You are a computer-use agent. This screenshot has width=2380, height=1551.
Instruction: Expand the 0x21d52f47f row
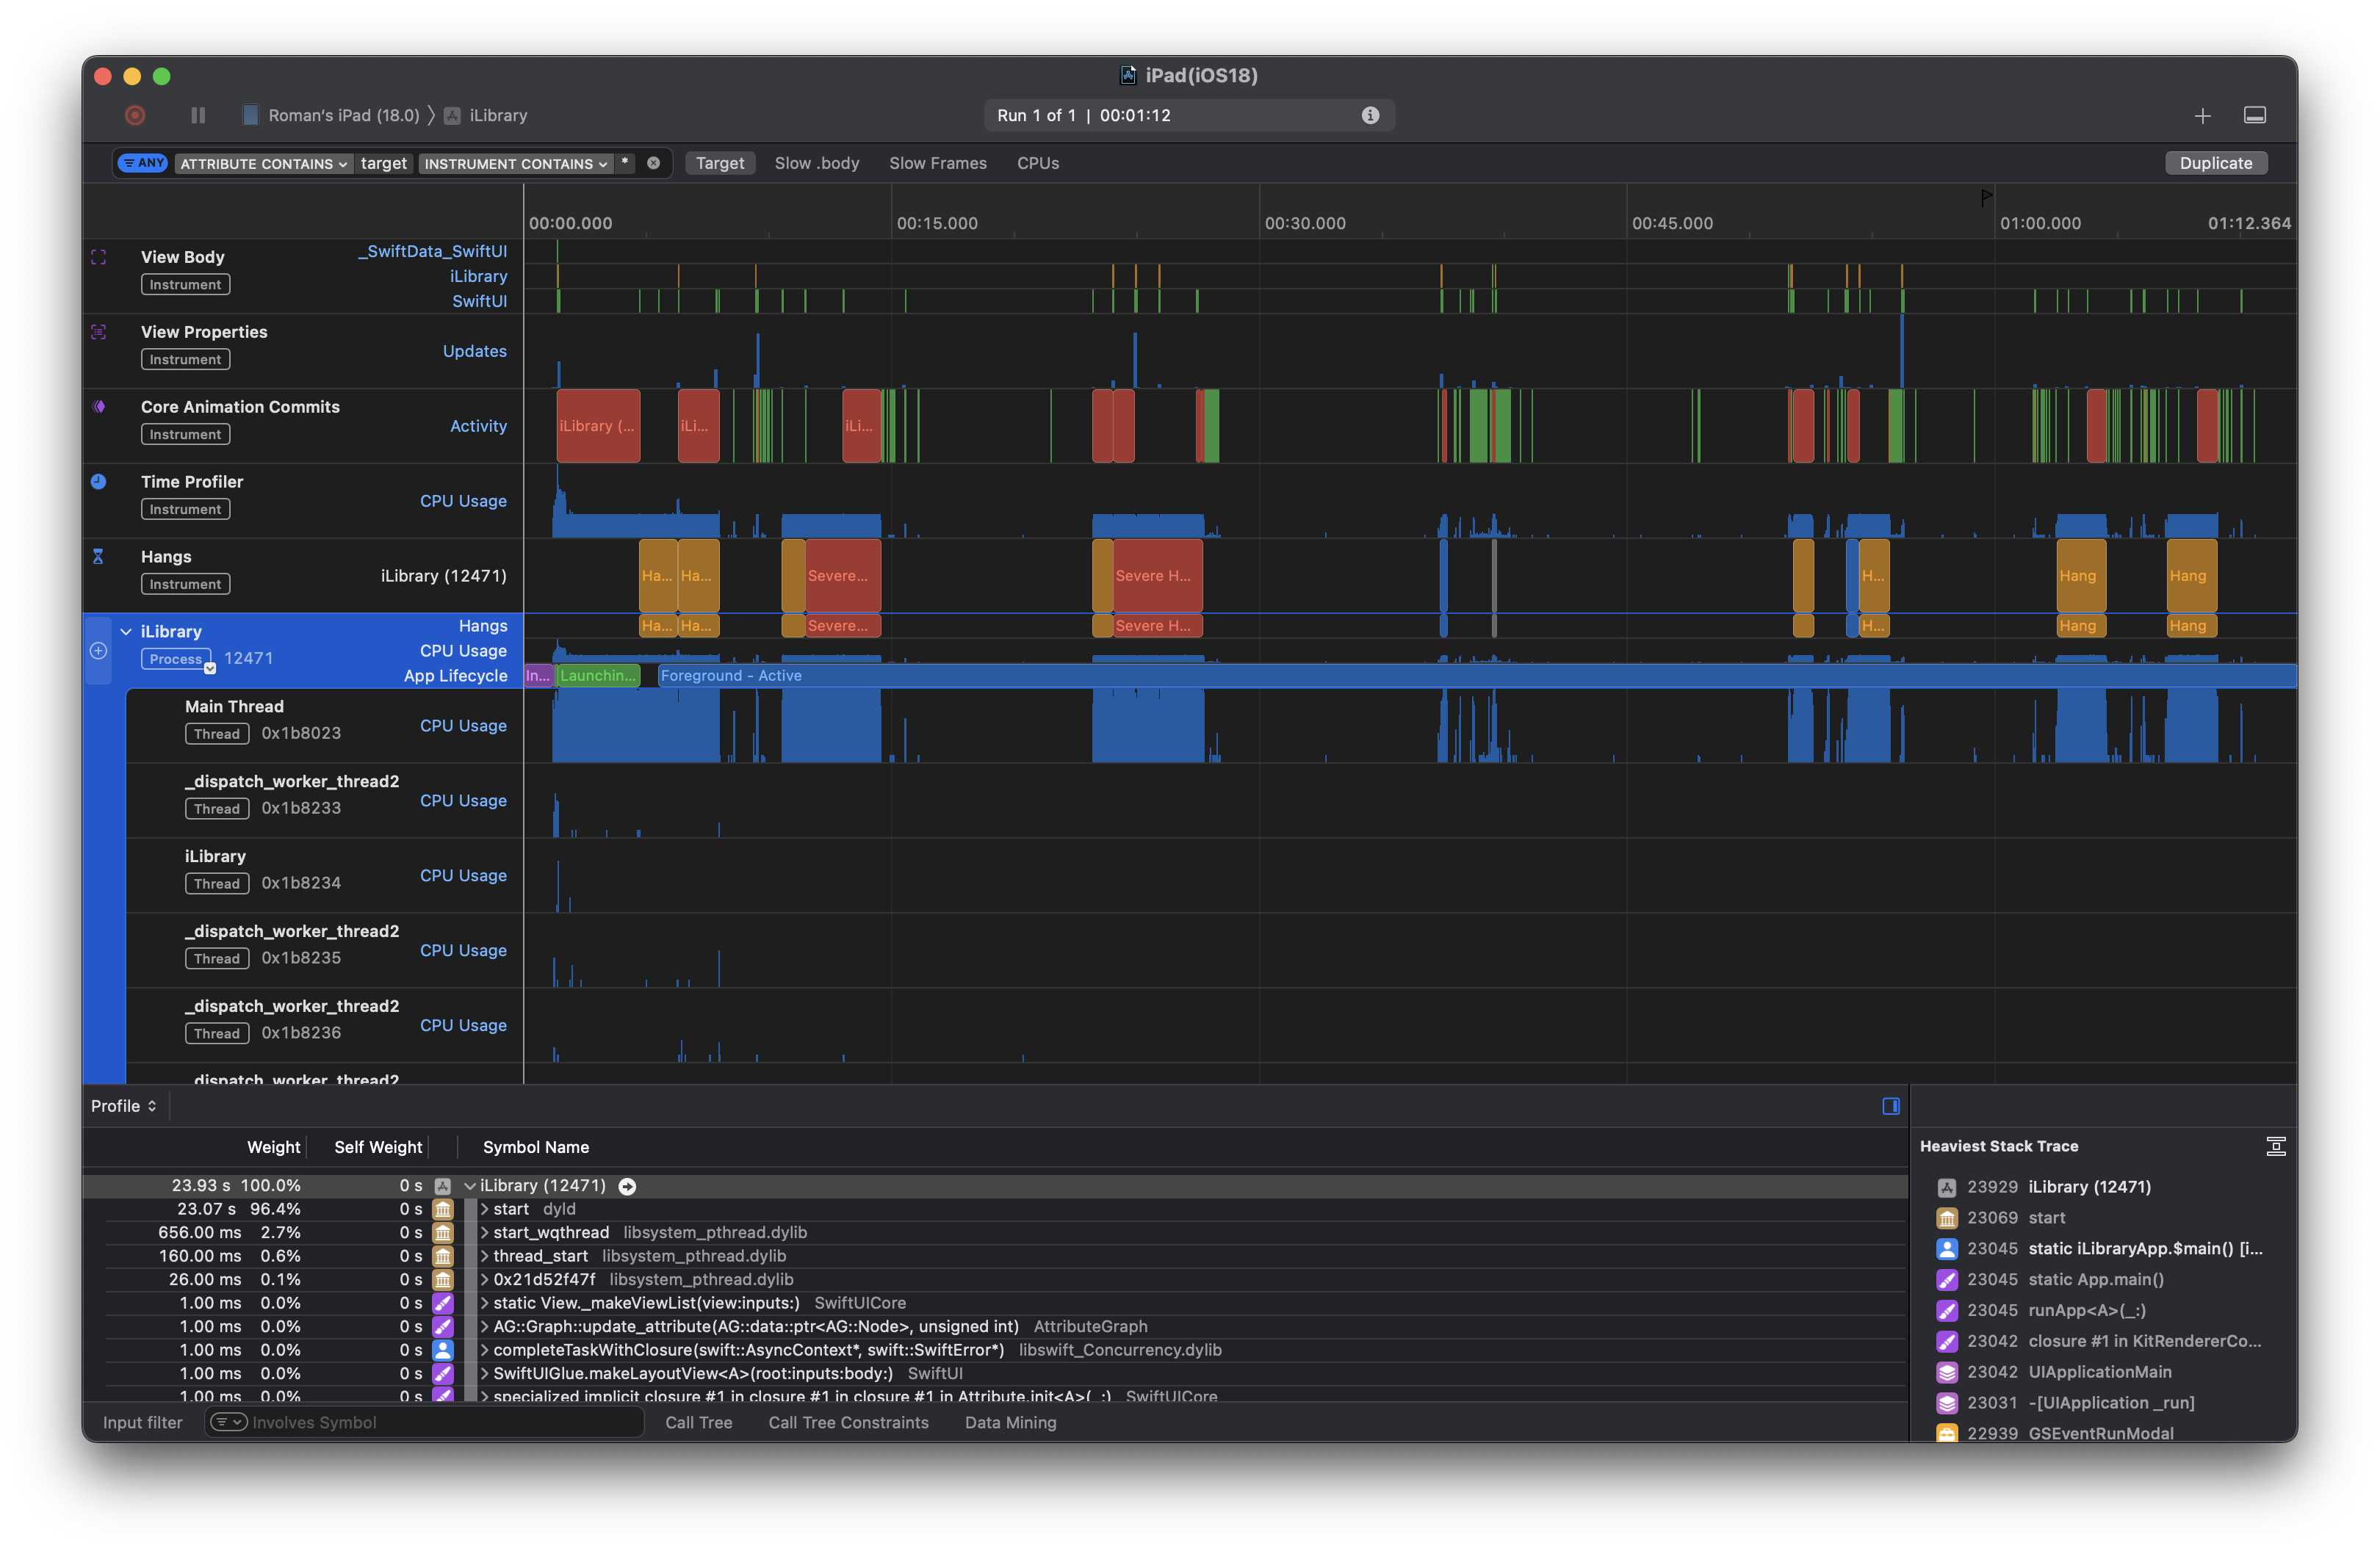tap(485, 1280)
